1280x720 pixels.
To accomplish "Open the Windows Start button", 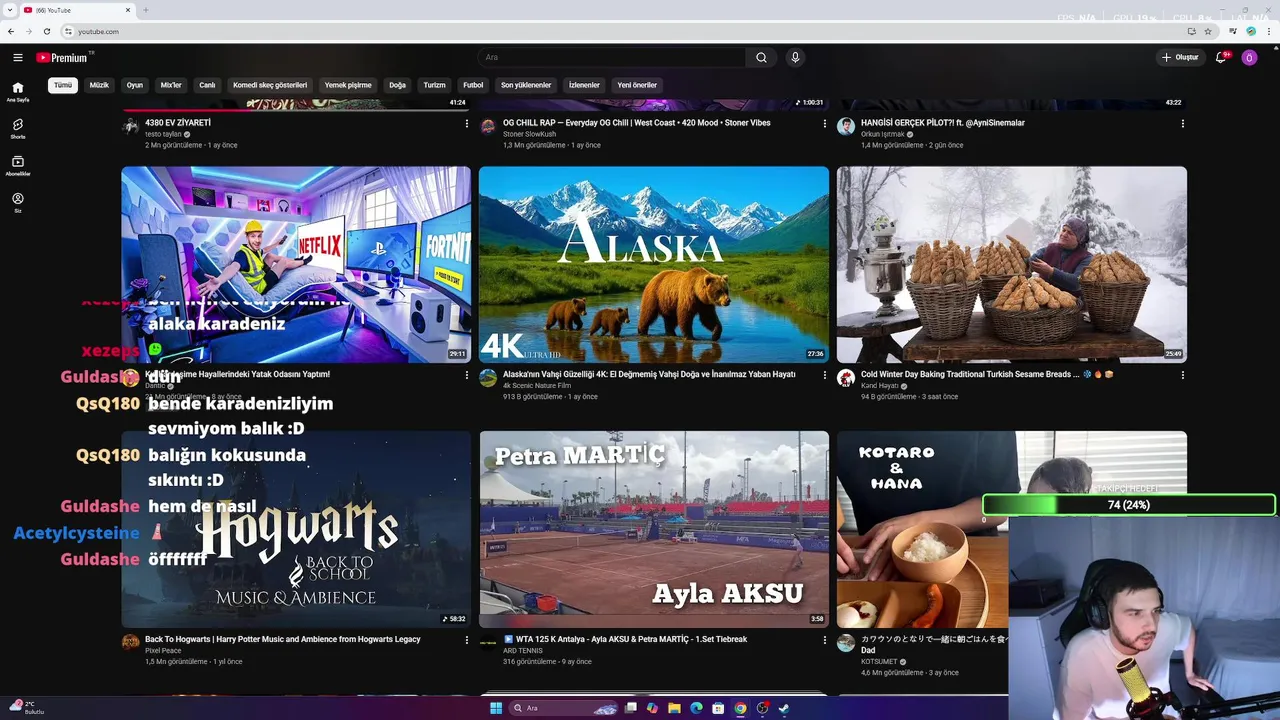I will (496, 708).
